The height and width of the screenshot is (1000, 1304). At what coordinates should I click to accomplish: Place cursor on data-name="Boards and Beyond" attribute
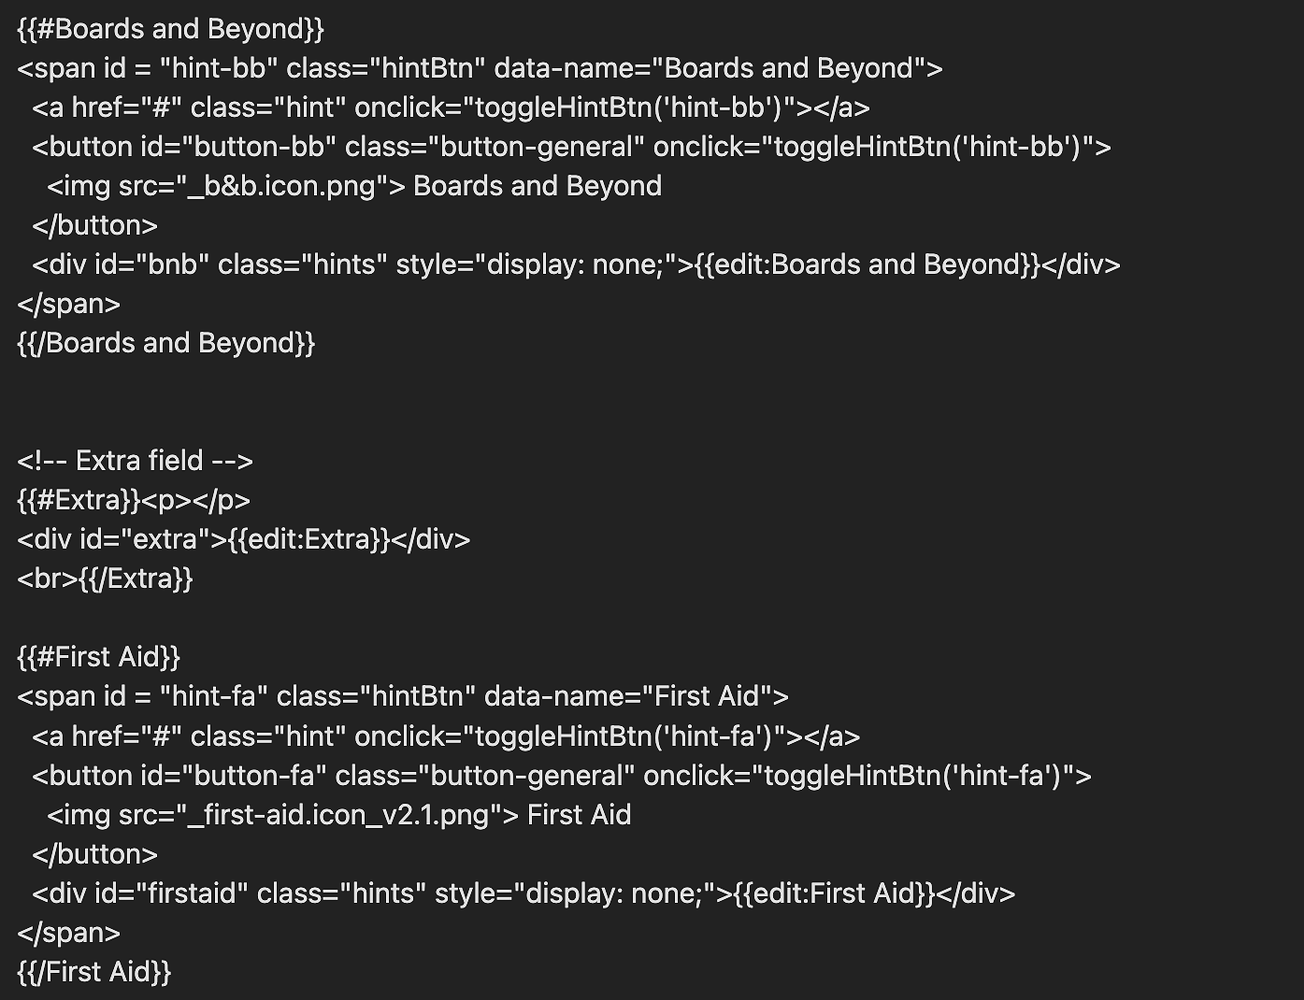(718, 68)
